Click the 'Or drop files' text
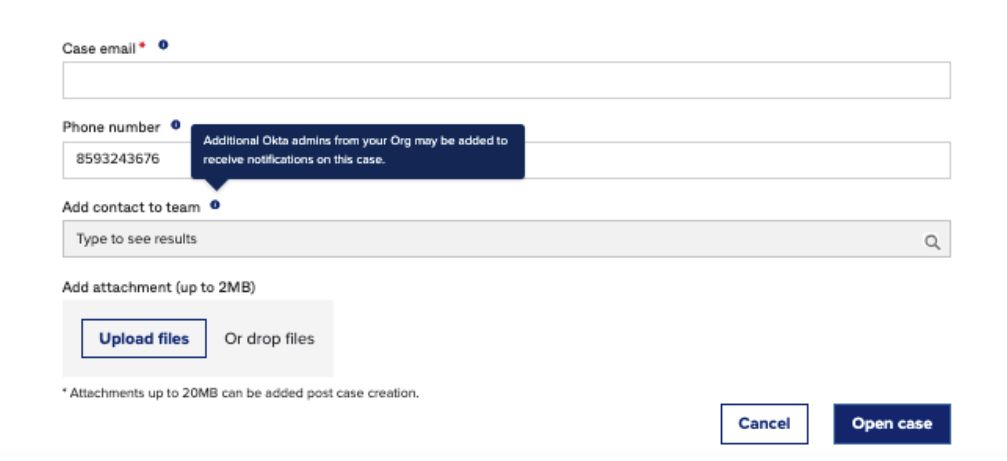The height and width of the screenshot is (461, 1007). click(269, 339)
